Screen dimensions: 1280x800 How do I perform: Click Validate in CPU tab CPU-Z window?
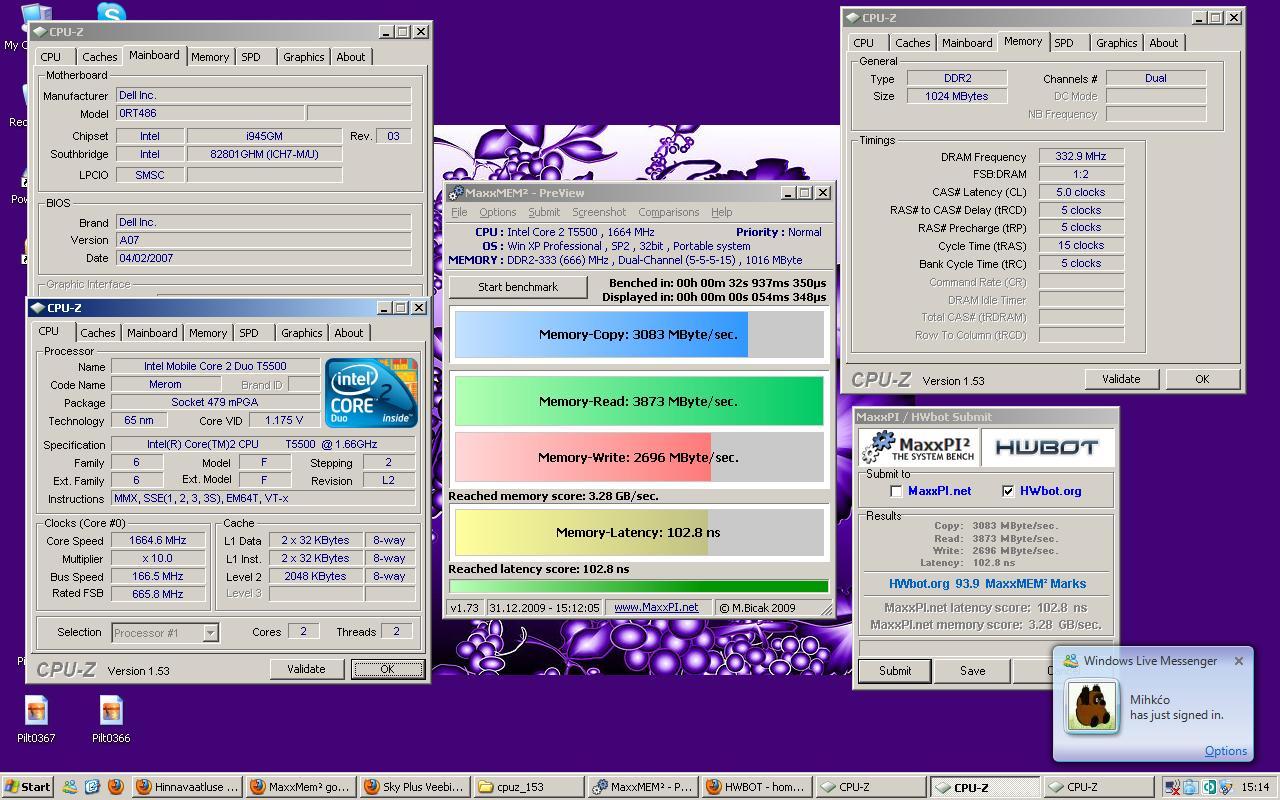coord(305,669)
